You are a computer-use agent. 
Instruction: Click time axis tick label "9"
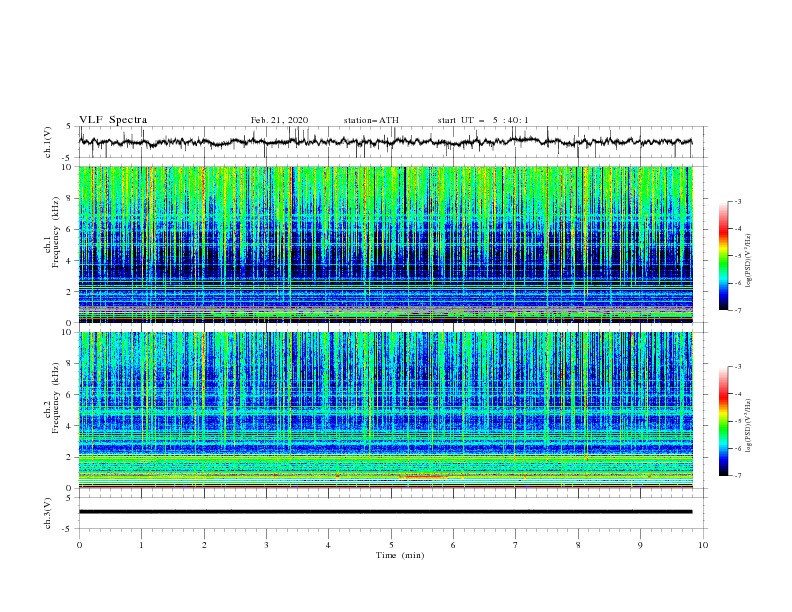(641, 545)
